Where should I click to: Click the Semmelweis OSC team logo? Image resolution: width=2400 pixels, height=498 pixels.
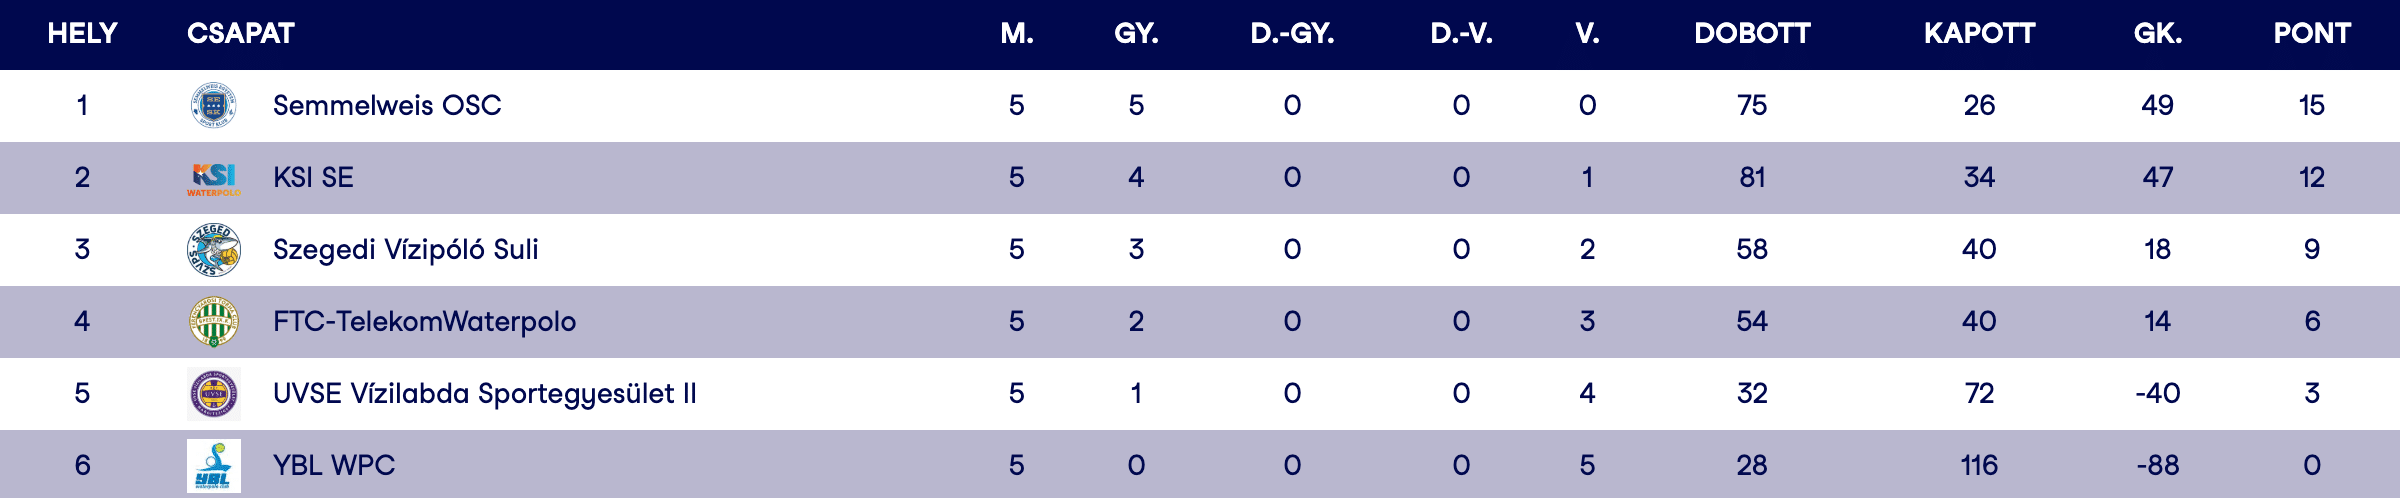tap(213, 106)
